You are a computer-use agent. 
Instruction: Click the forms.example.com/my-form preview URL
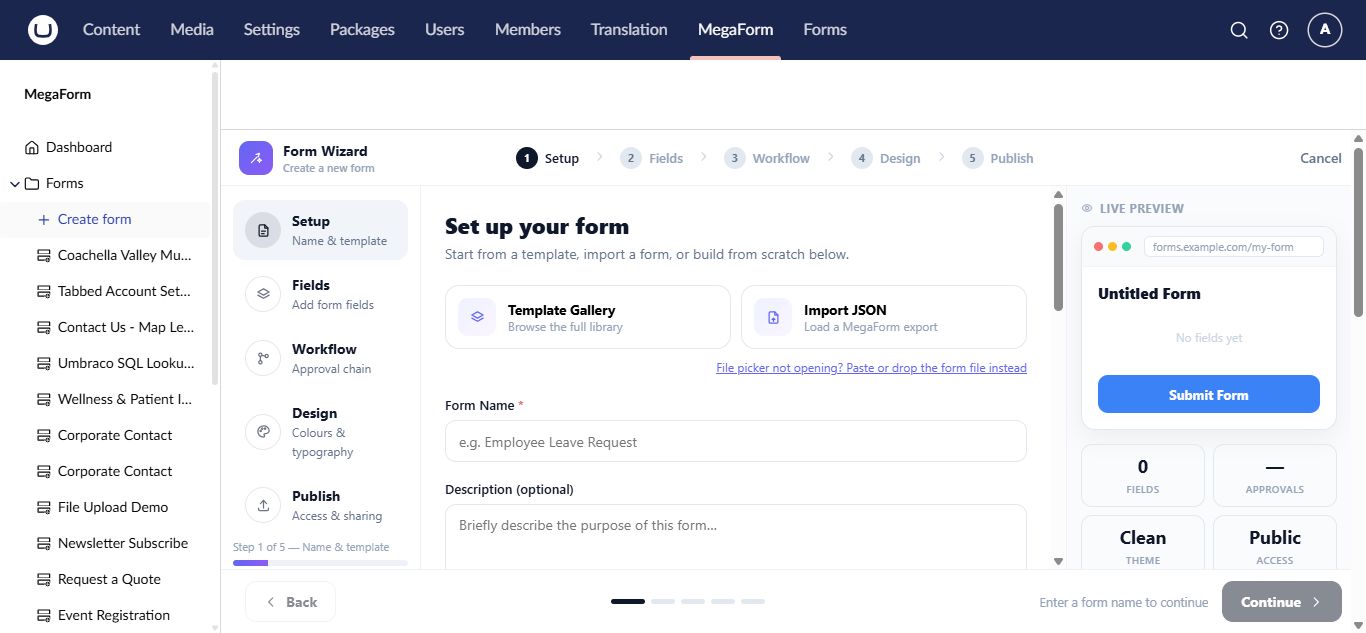(x=1234, y=247)
